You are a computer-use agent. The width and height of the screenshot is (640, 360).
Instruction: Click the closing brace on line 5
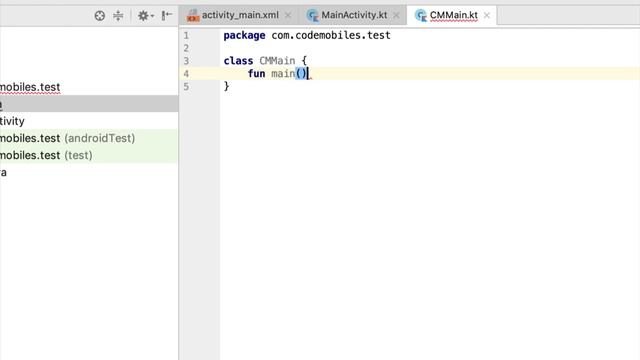coord(227,86)
